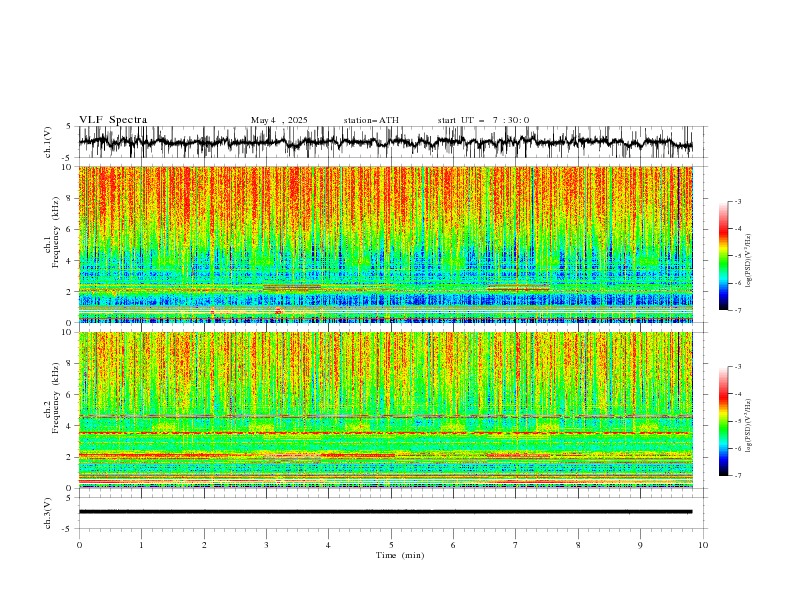Viewport: 792px width, 612px height.
Task: Click the ch.1 PSD color scale bar
Action: [724, 256]
